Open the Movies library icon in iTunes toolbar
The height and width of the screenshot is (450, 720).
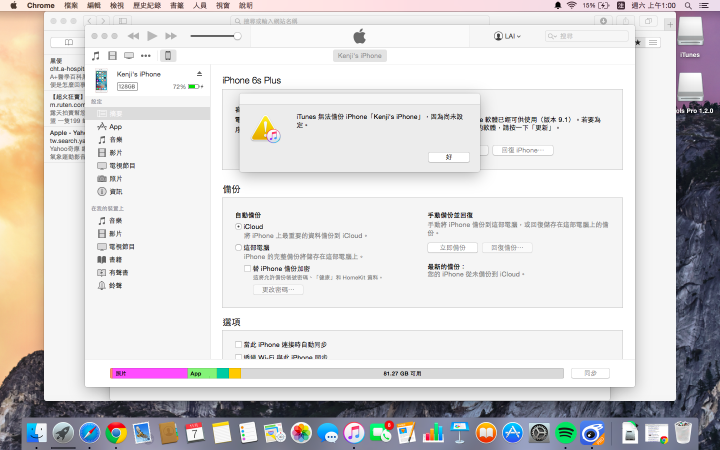(112, 56)
